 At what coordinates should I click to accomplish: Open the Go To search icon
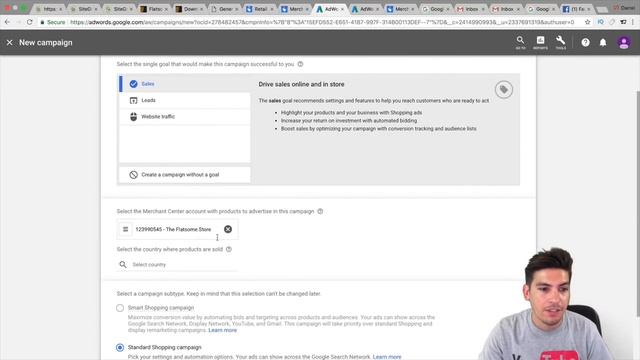tap(520, 42)
